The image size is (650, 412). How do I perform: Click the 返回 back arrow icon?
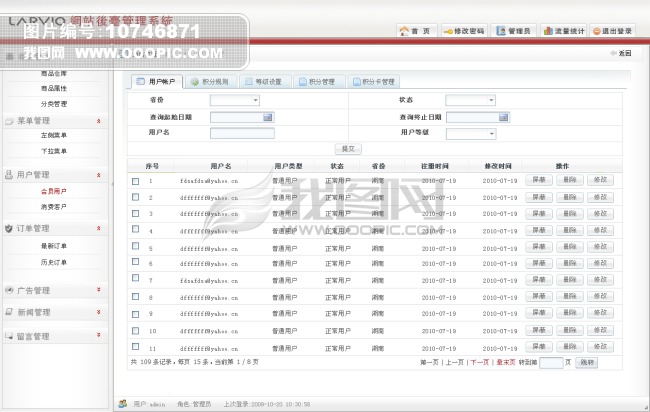(614, 53)
